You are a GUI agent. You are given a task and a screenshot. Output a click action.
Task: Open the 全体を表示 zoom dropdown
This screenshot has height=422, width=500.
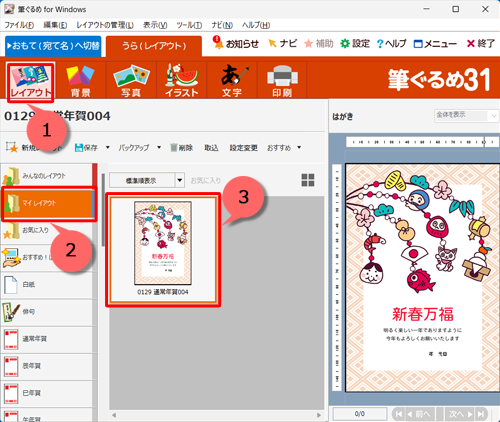466,116
